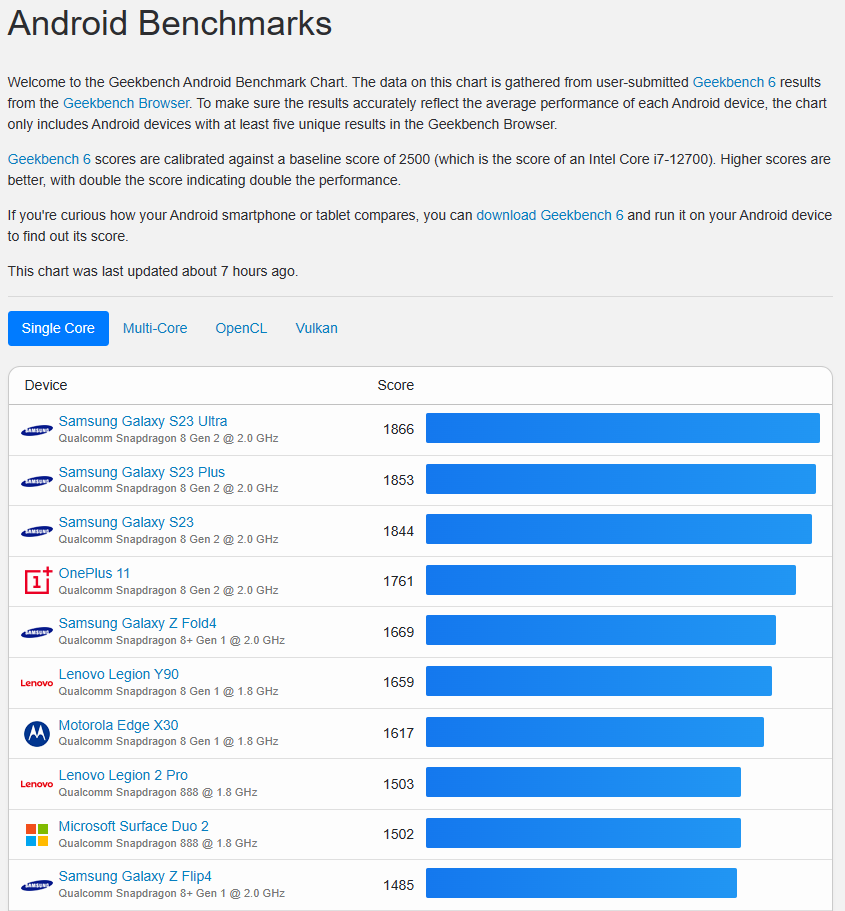Switch to the Multi-Core tab
Viewport: 845px width, 911px height.
155,328
